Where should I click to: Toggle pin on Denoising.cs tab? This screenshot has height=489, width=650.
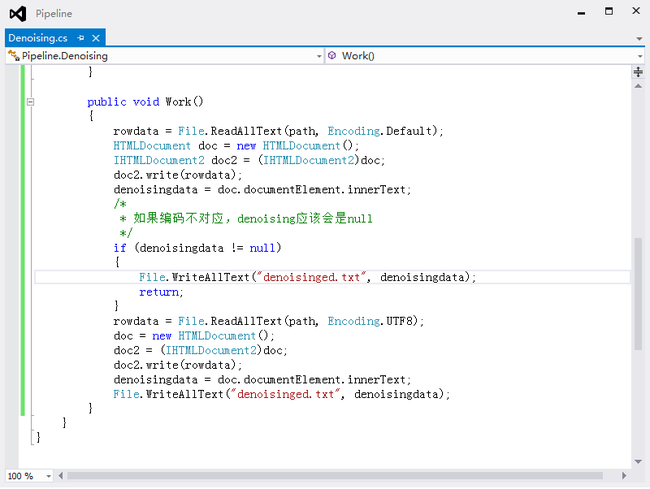[81, 38]
